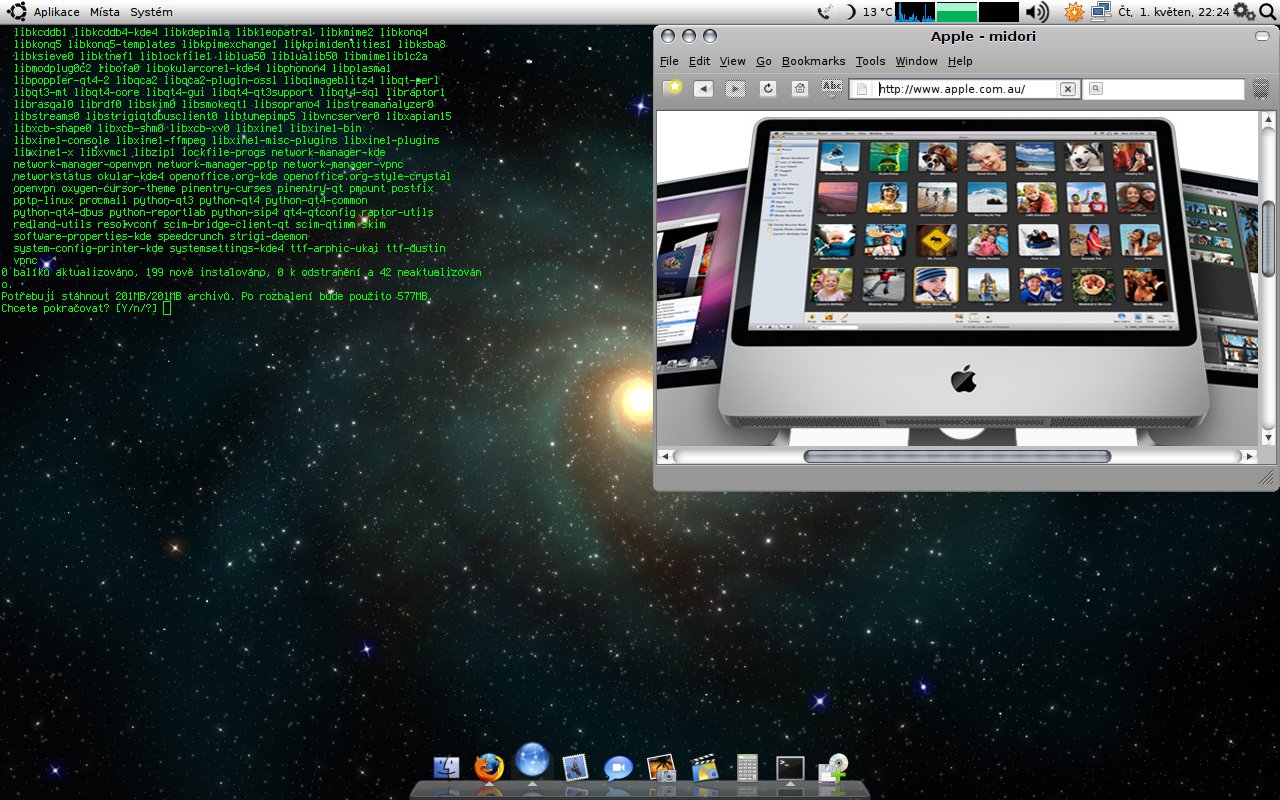This screenshot has width=1280, height=800.
Task: Open Mail stamp icon in dock
Action: 575,767
